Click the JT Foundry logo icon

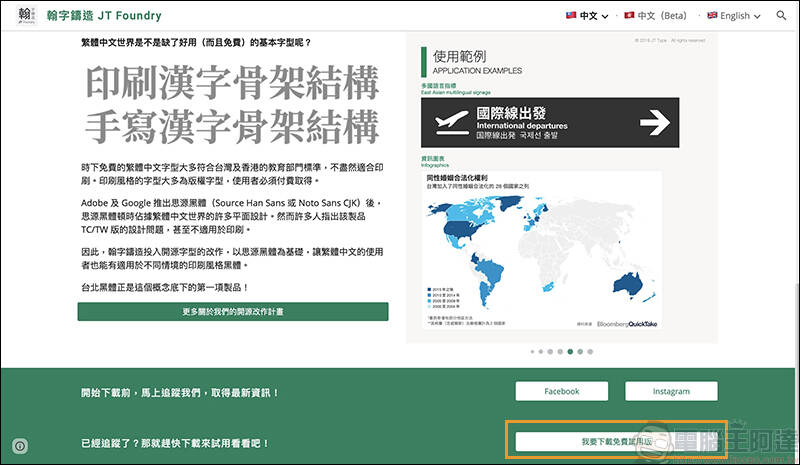click(26, 15)
